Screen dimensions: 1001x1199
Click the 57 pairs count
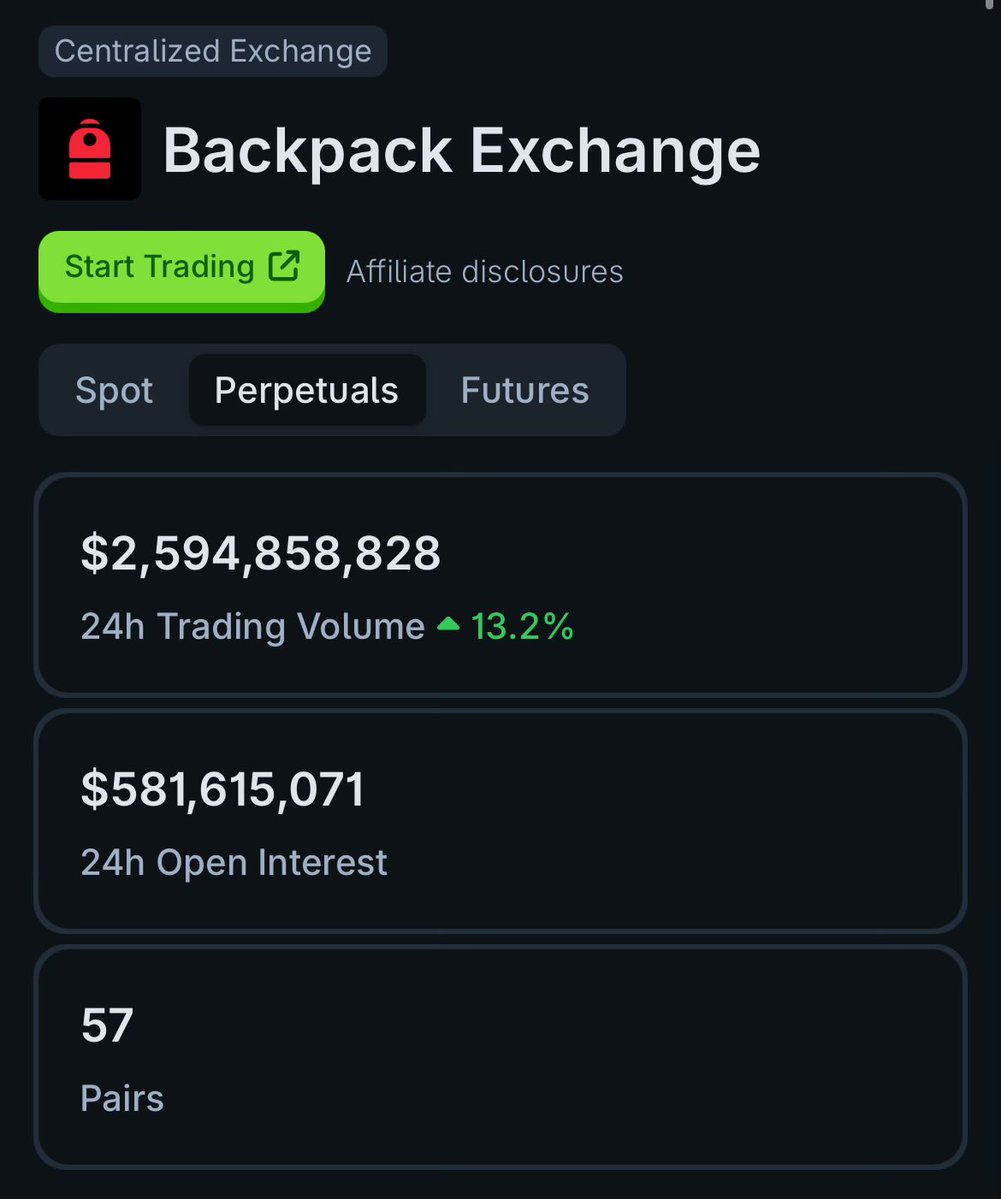107,1025
